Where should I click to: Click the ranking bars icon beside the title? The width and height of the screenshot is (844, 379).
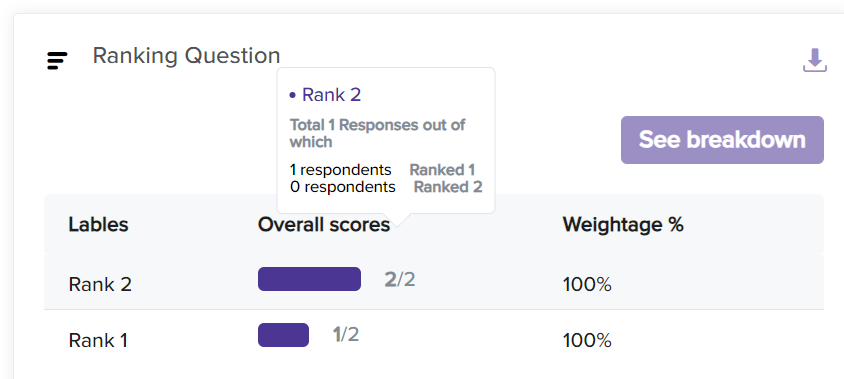coord(57,61)
